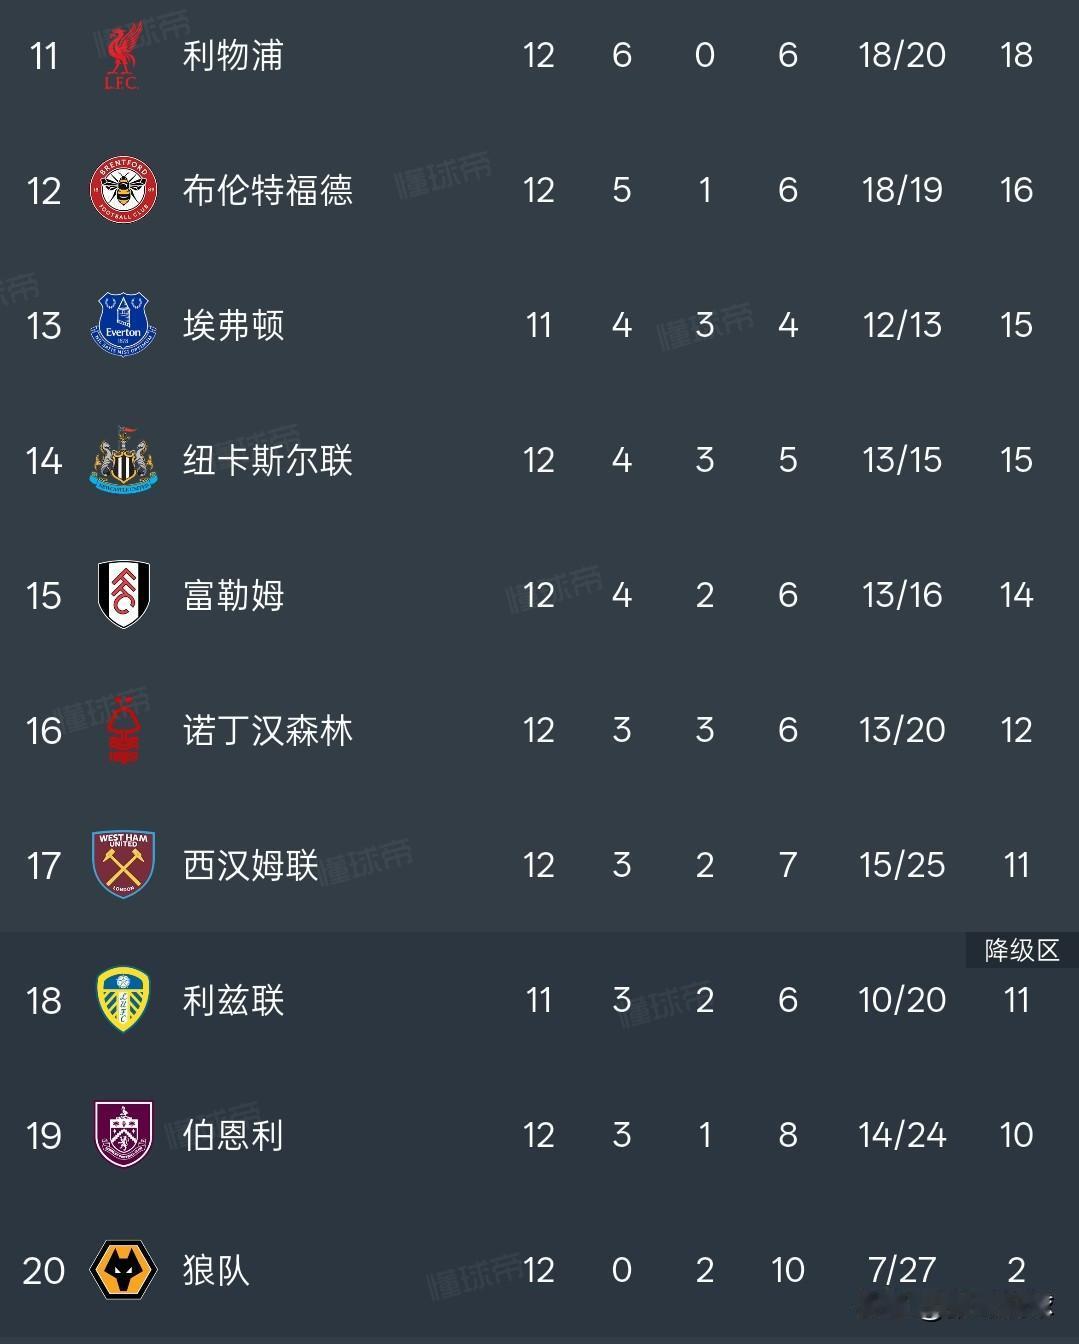Select 埃弗顿 matches played 11
Screen dimensions: 1079x1344
(539, 325)
